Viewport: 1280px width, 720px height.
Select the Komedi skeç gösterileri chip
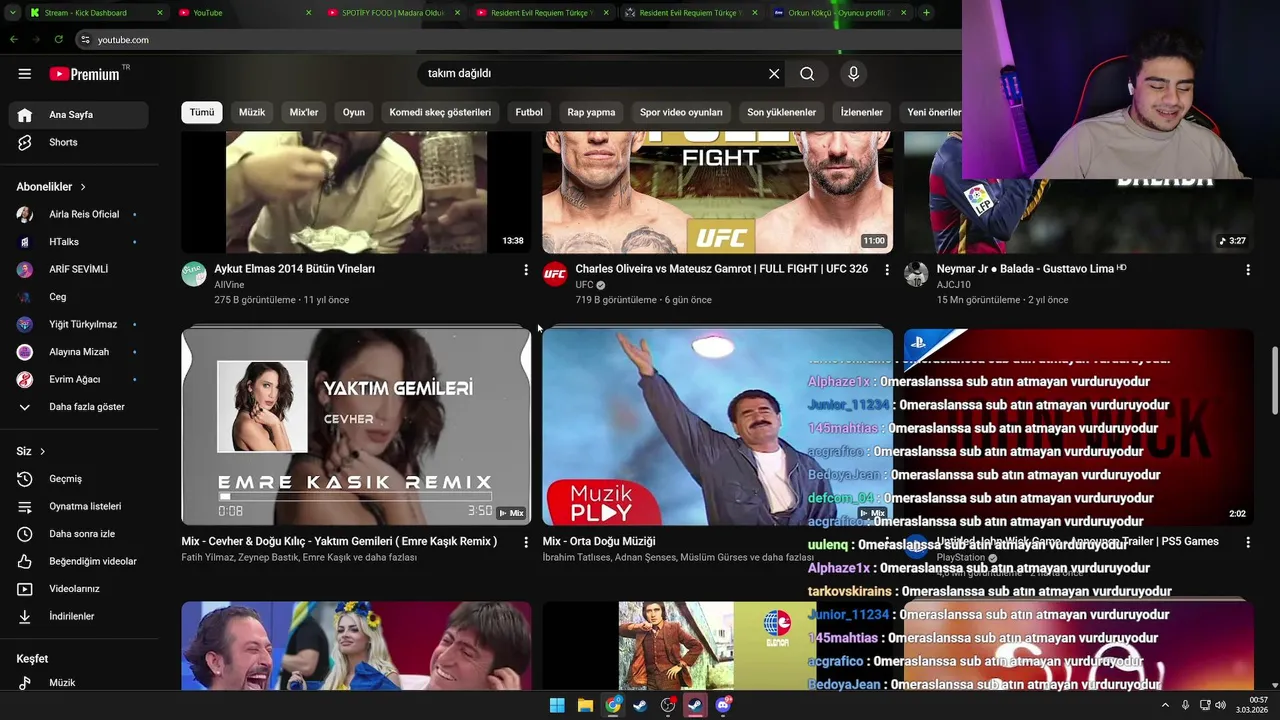[440, 112]
